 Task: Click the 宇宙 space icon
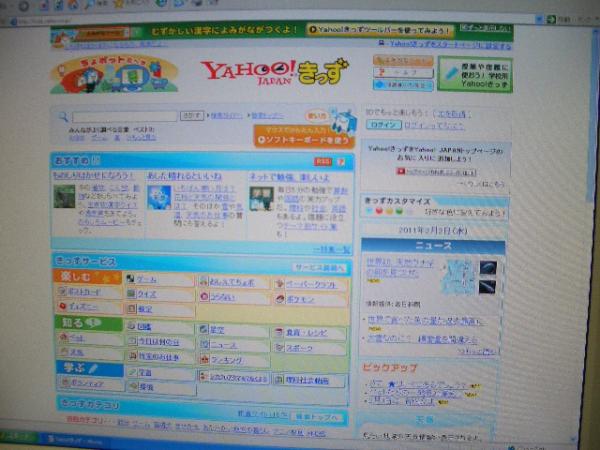(x=133, y=372)
